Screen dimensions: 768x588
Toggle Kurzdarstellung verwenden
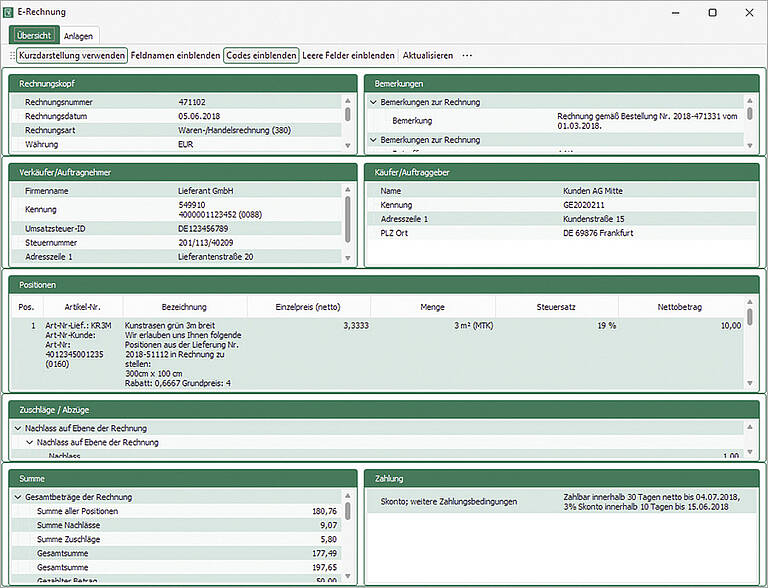72,55
